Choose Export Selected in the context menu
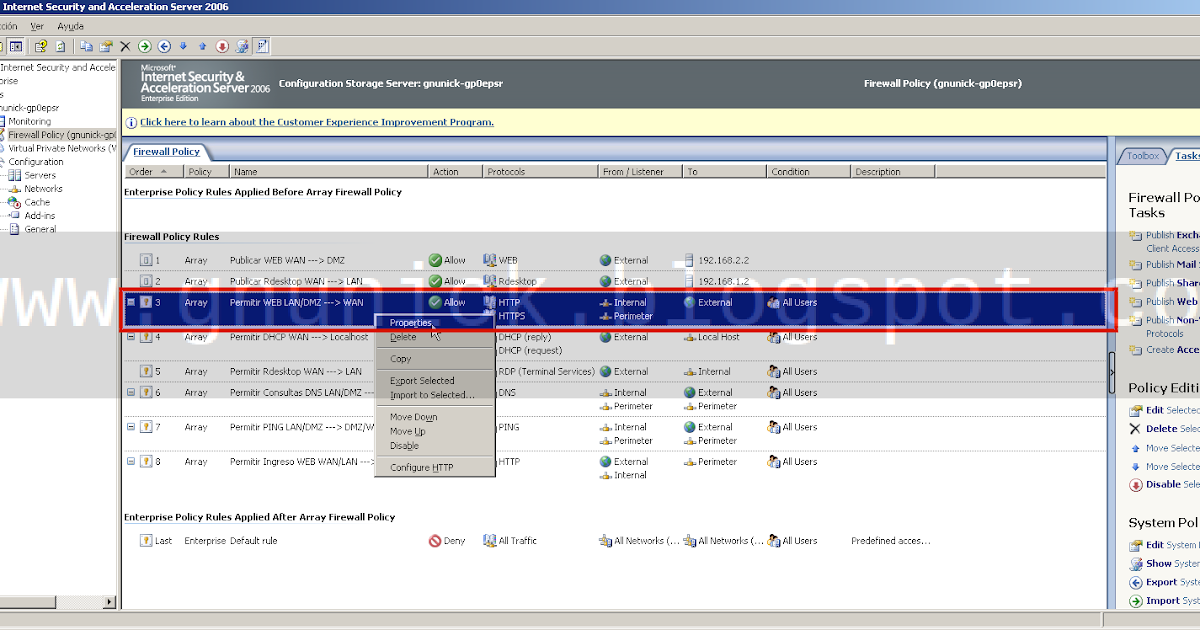 [434, 381]
